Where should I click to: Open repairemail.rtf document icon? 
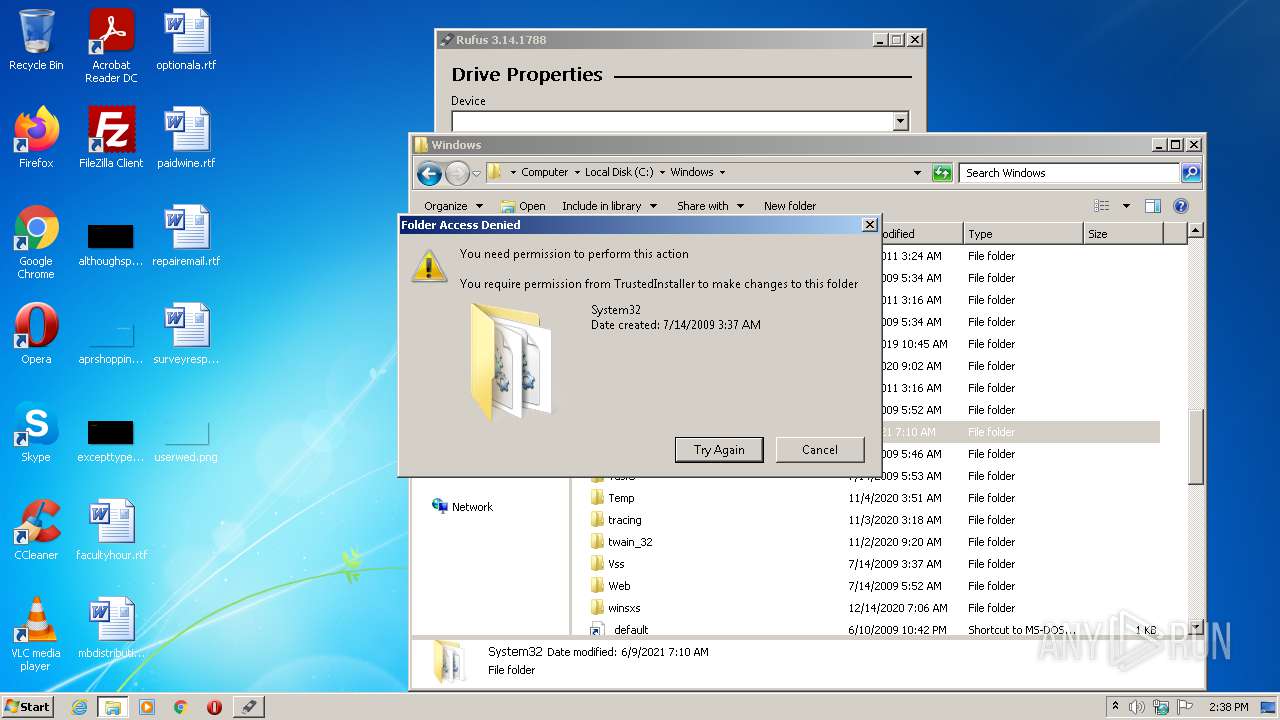coord(186,236)
